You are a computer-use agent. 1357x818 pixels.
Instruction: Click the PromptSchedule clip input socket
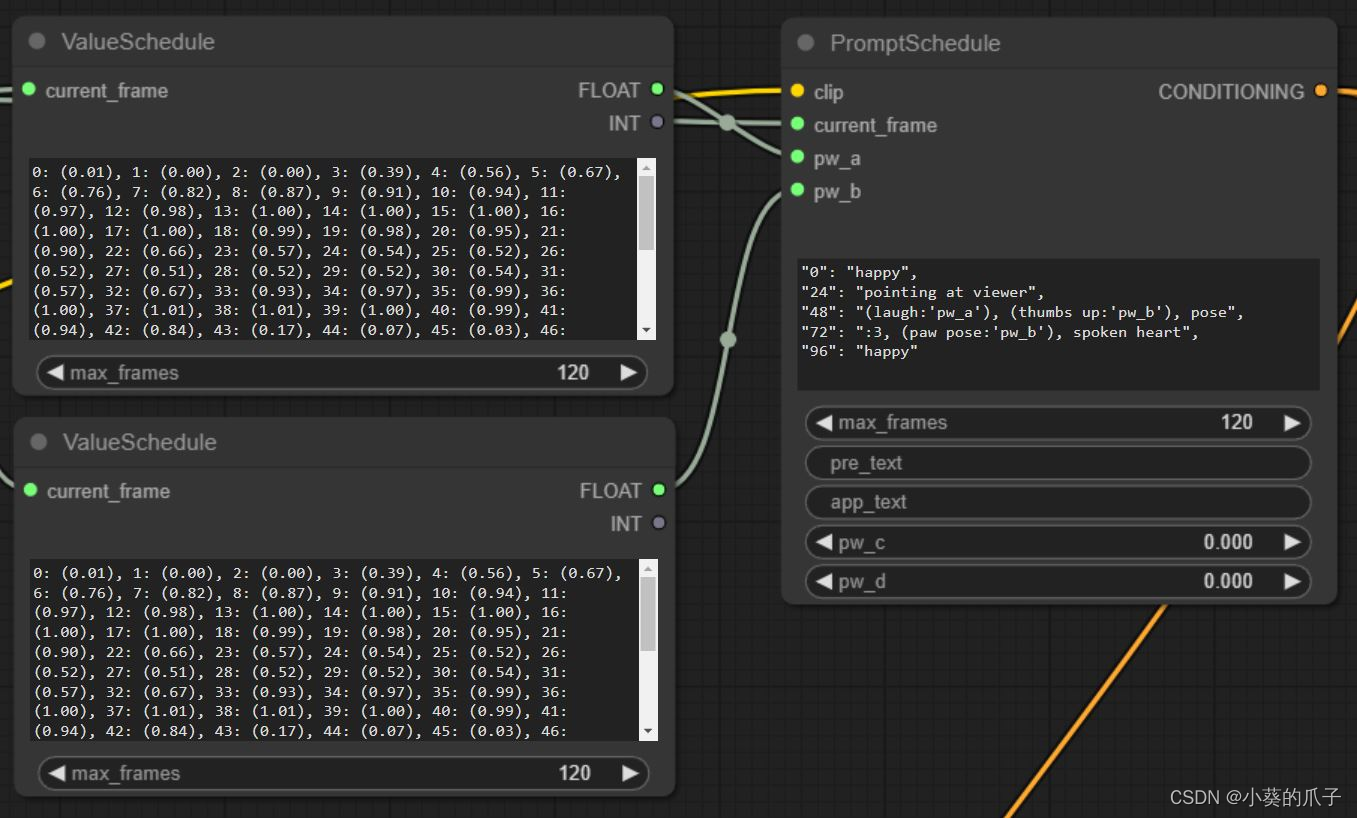point(797,91)
